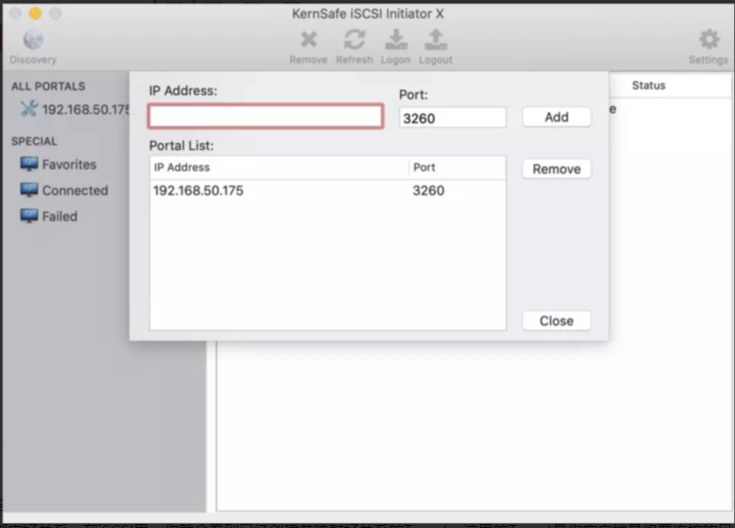Click the IP Address column header
The width and height of the screenshot is (735, 528).
pos(279,167)
